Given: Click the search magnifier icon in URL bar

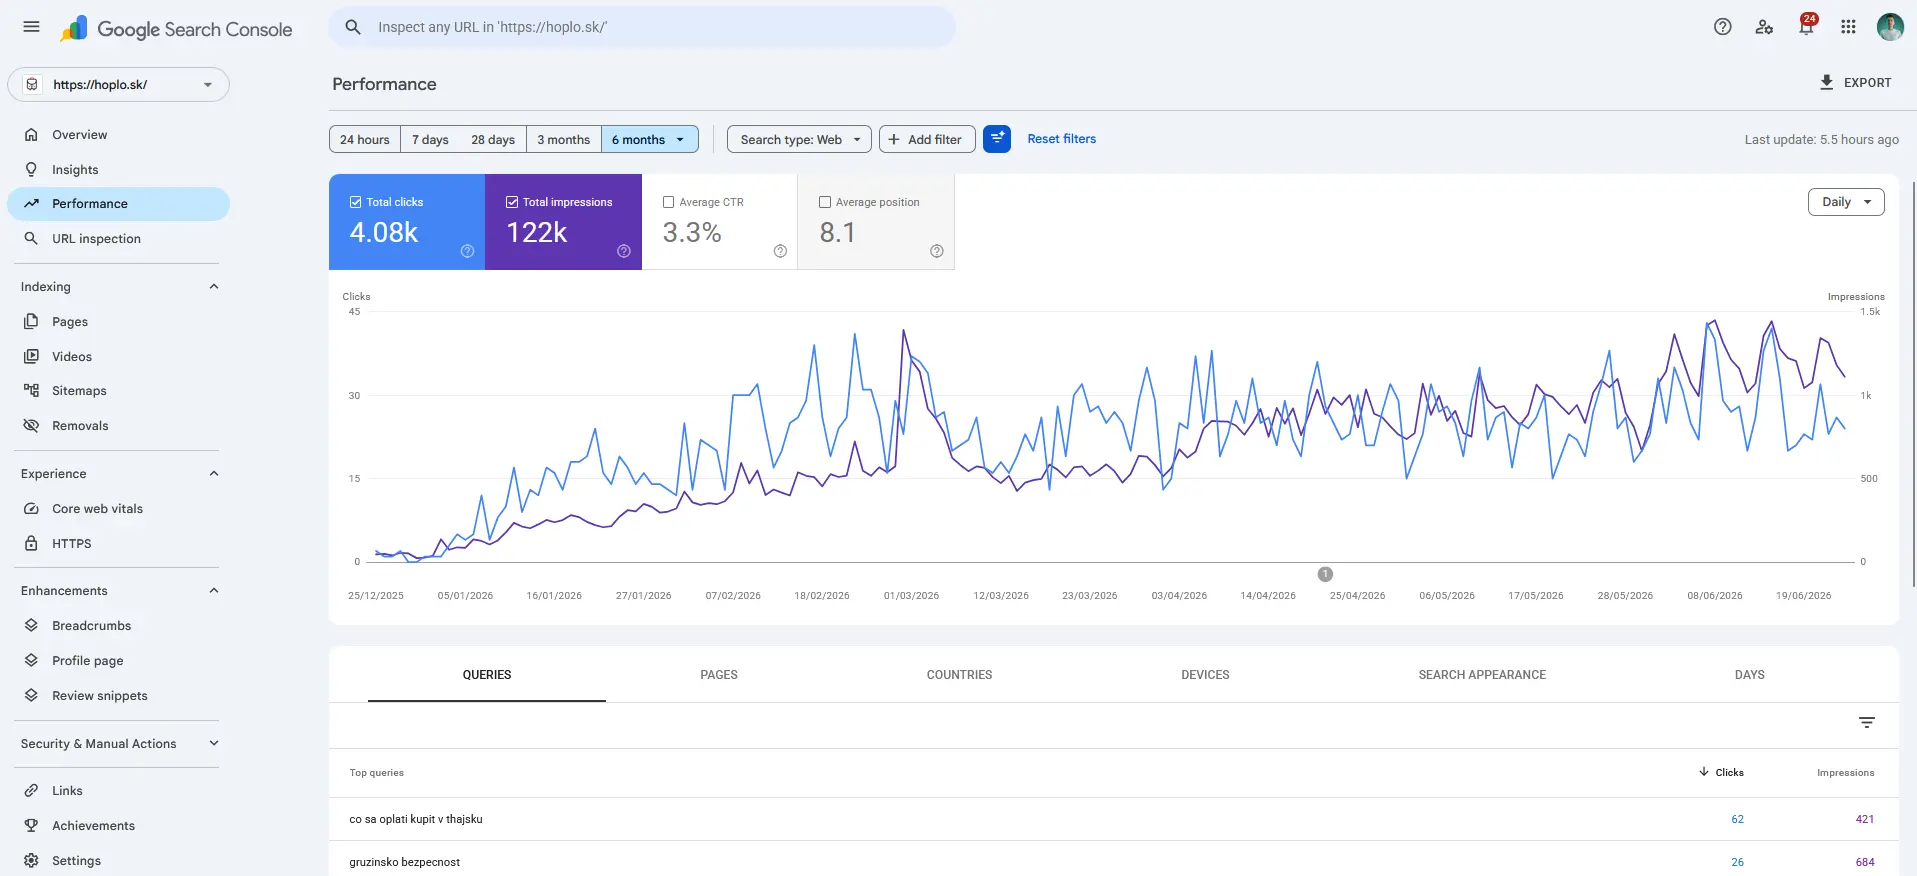Looking at the screenshot, I should (x=353, y=27).
